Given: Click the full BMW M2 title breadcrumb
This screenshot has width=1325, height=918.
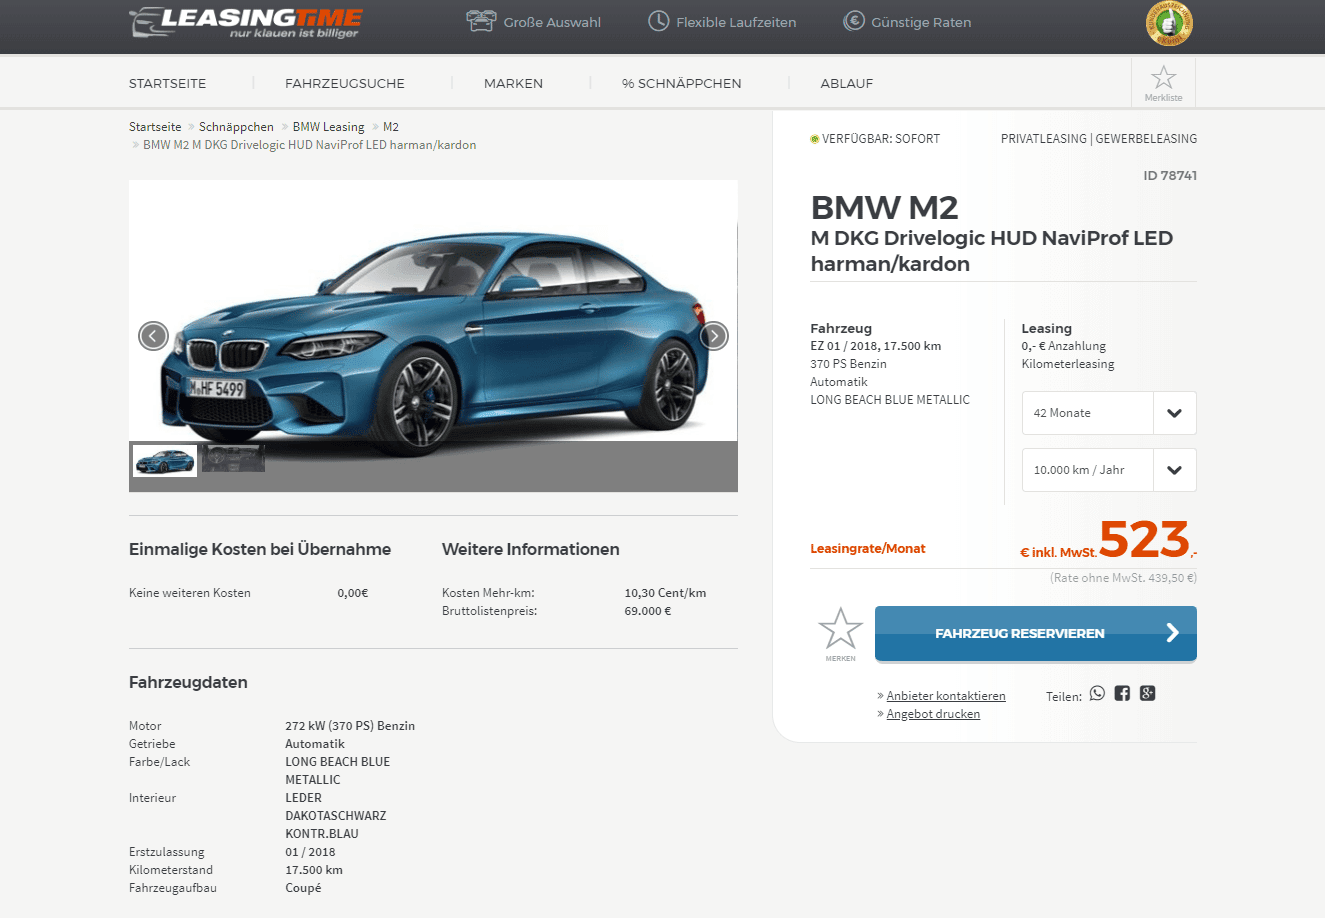Looking at the screenshot, I should pos(309,145).
